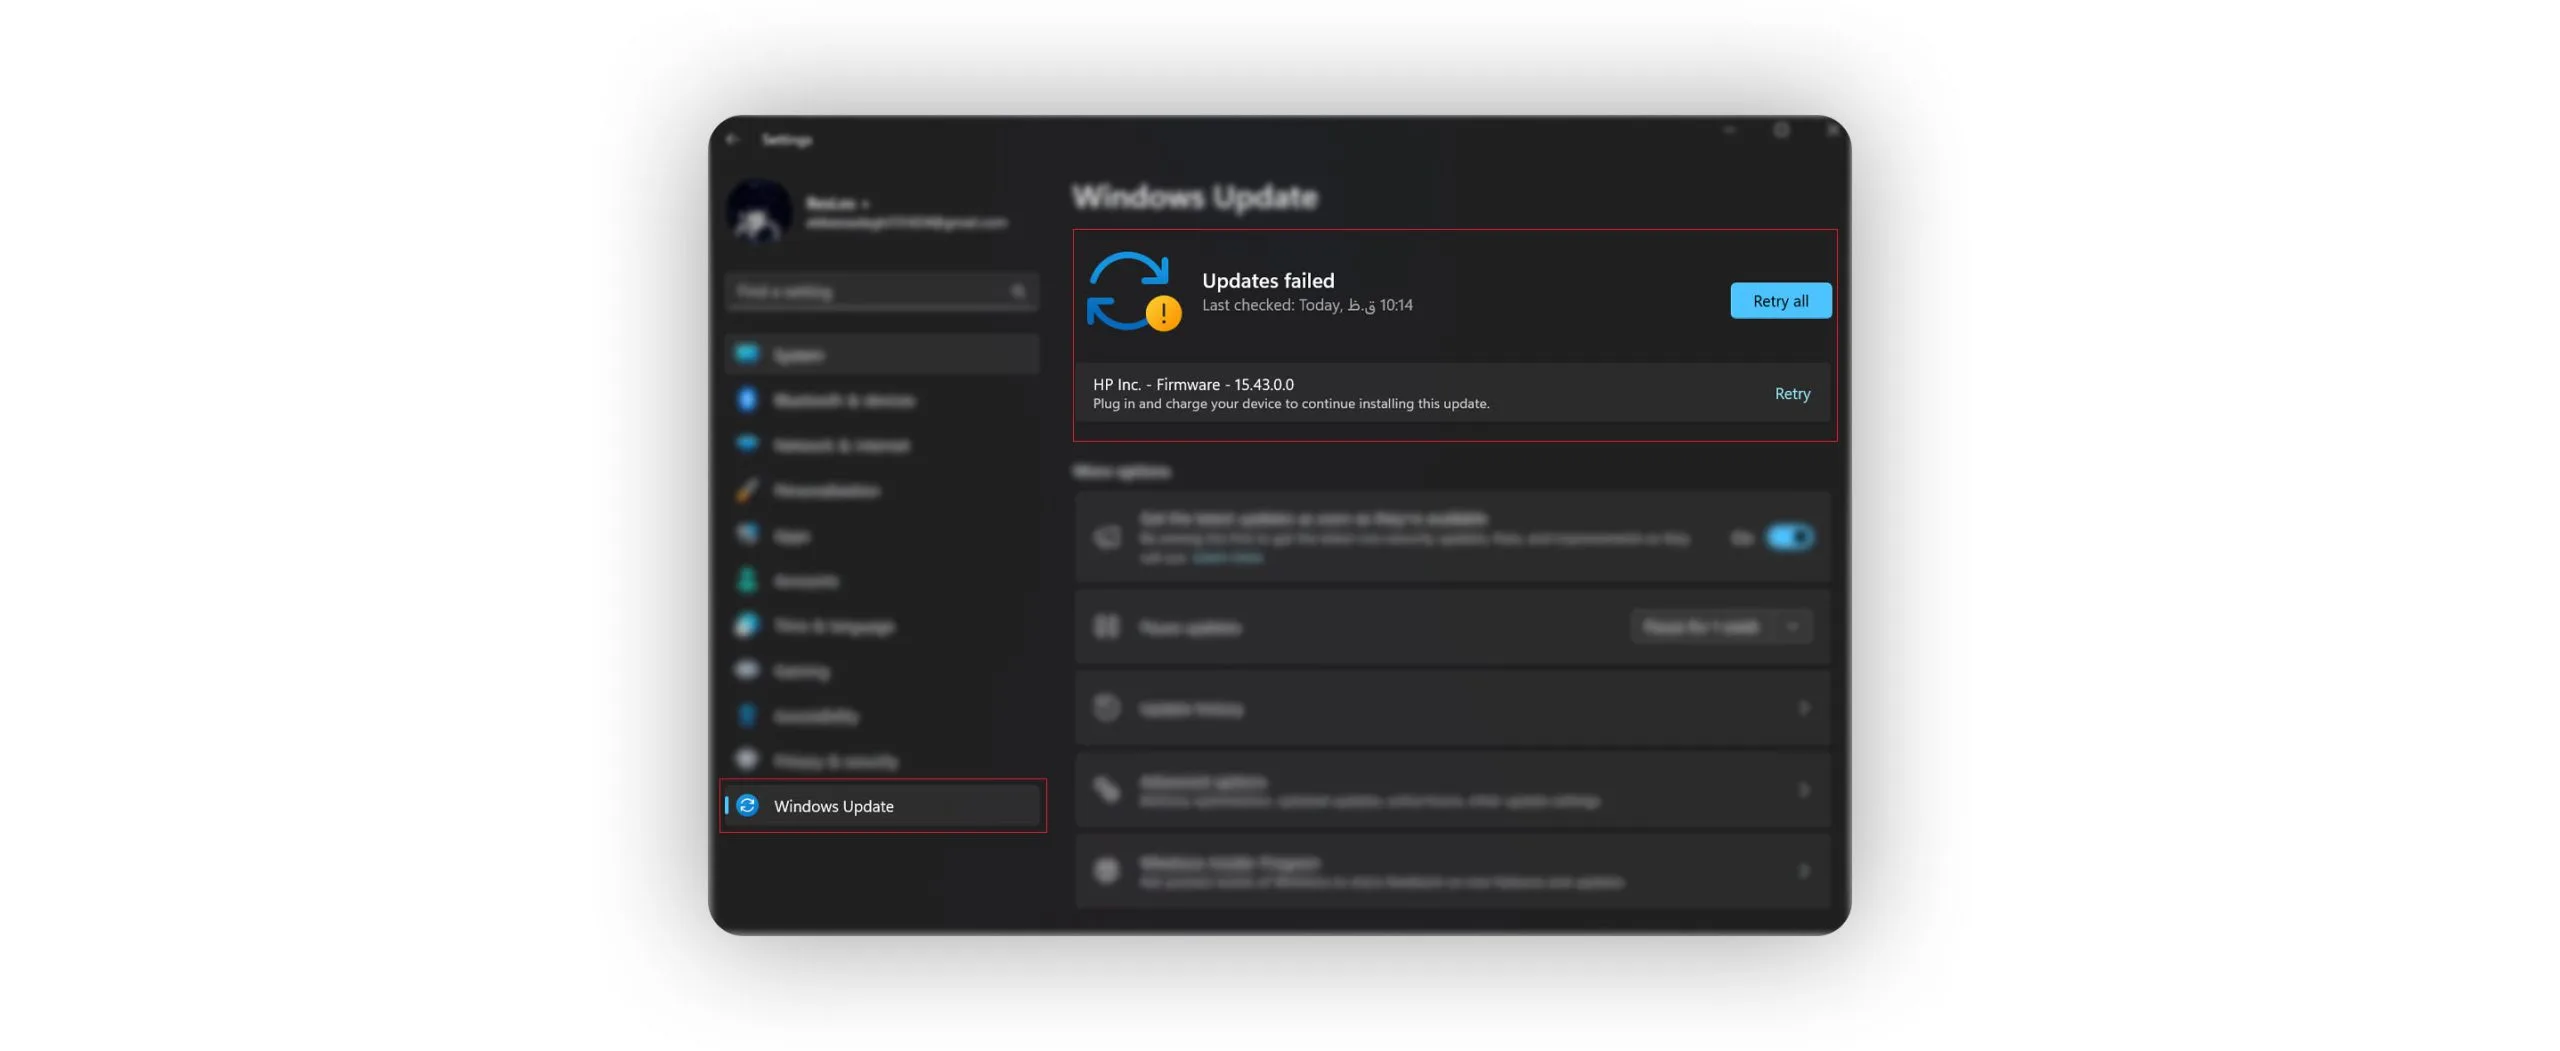Click the Windows Update sync icon in sidebar
The image size is (2560, 1051).
[747, 806]
